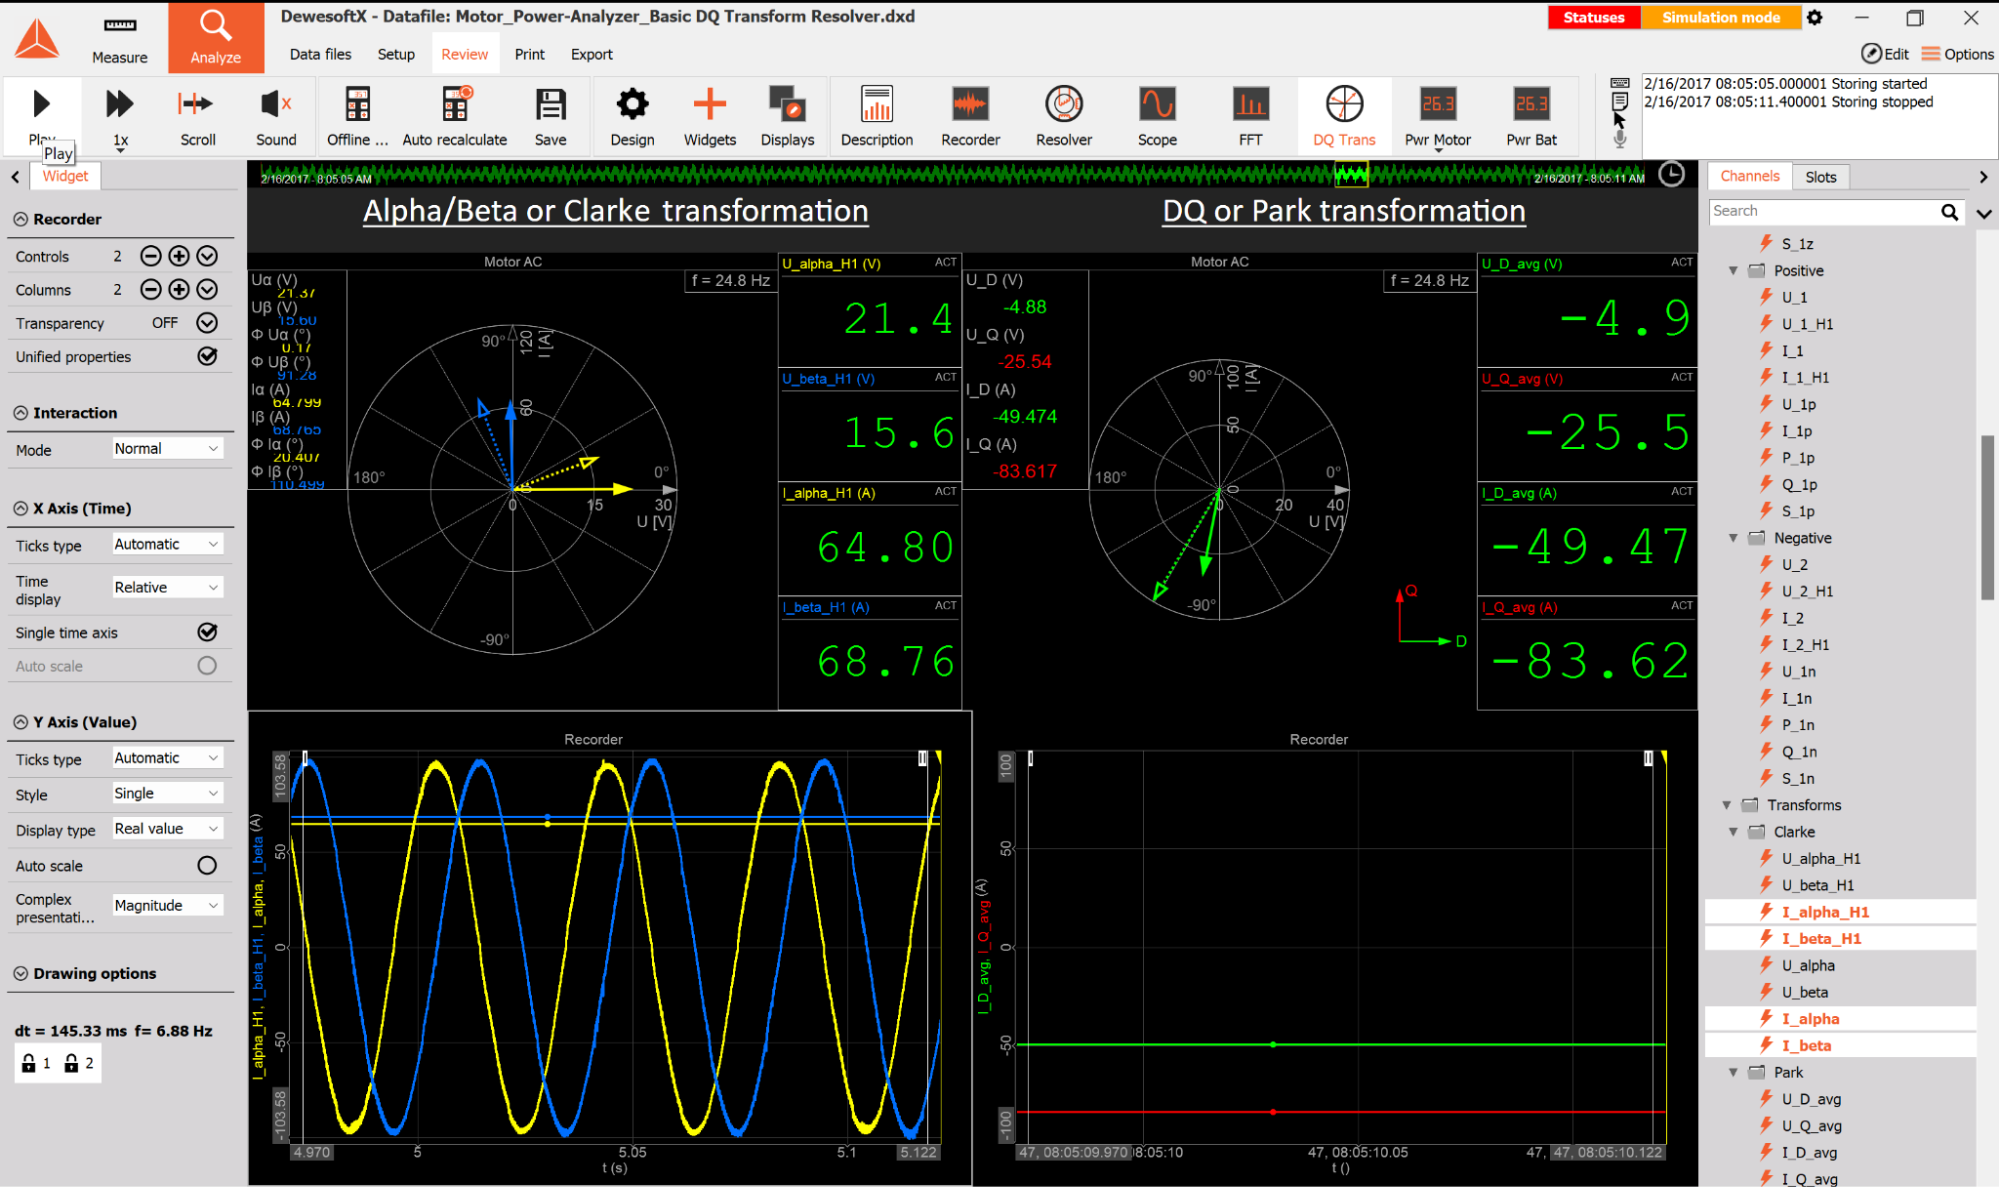Open the Widgets plus icon
The width and height of the screenshot is (1999, 1187).
tap(709, 104)
